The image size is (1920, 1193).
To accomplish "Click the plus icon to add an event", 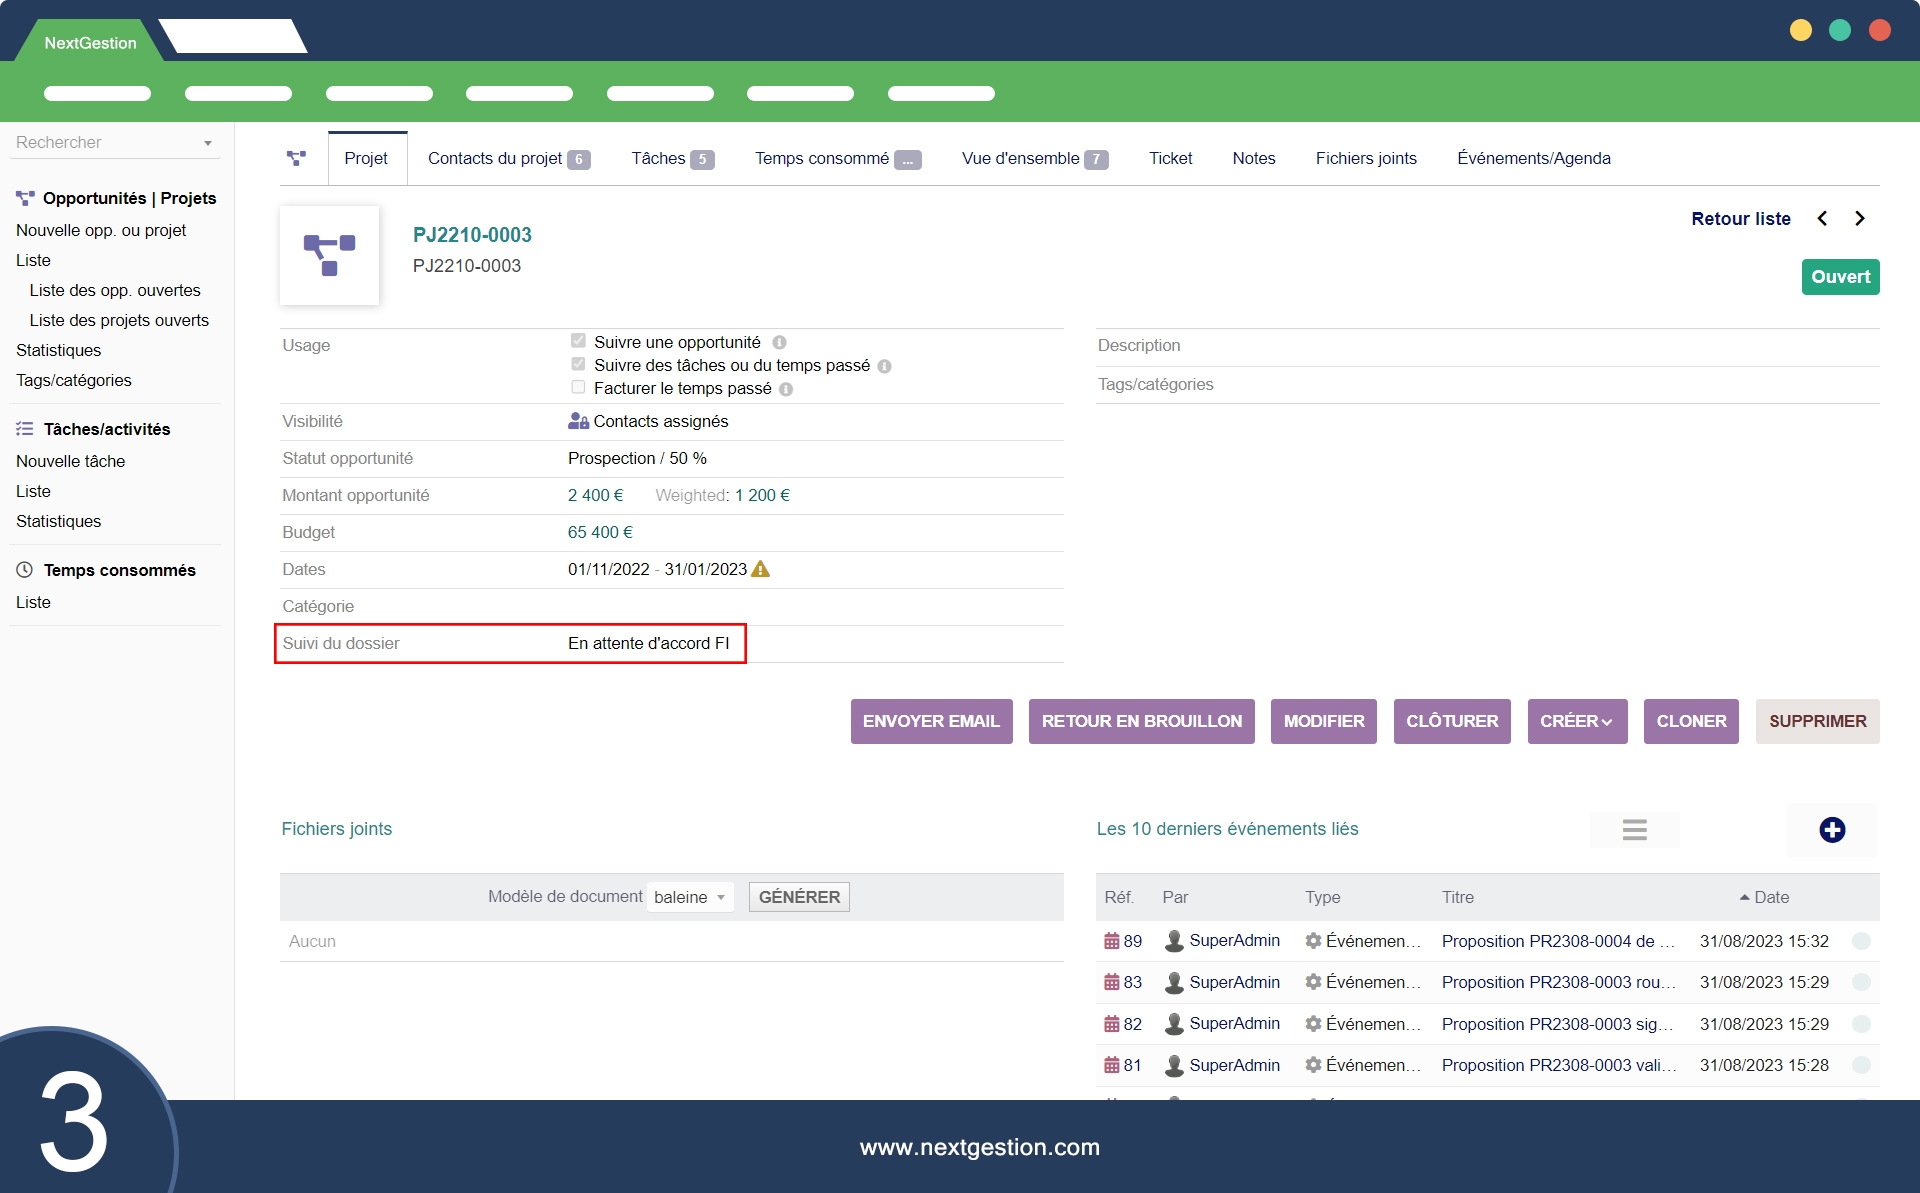I will tap(1832, 830).
